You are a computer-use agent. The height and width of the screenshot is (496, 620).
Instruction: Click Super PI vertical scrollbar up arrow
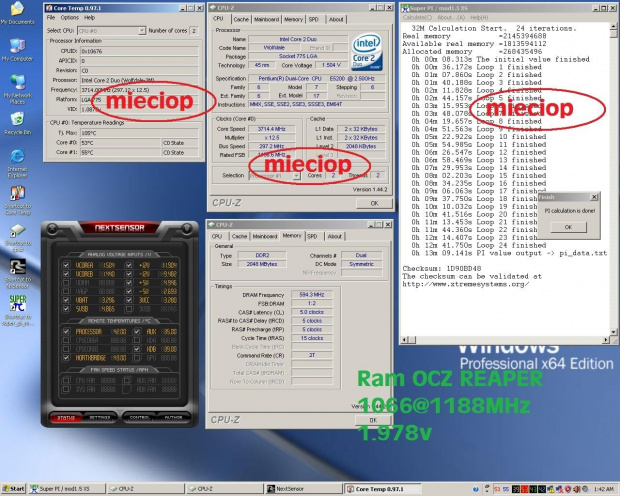tap(614, 27)
